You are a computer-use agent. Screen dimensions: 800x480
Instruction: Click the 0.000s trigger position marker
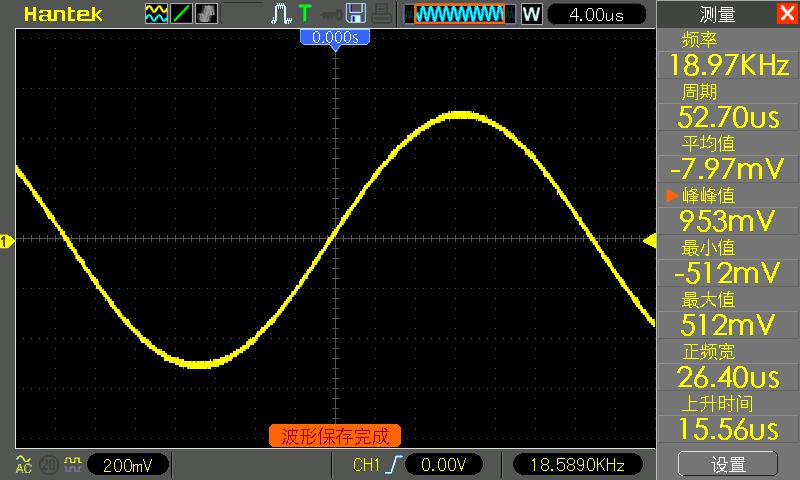click(x=335, y=40)
